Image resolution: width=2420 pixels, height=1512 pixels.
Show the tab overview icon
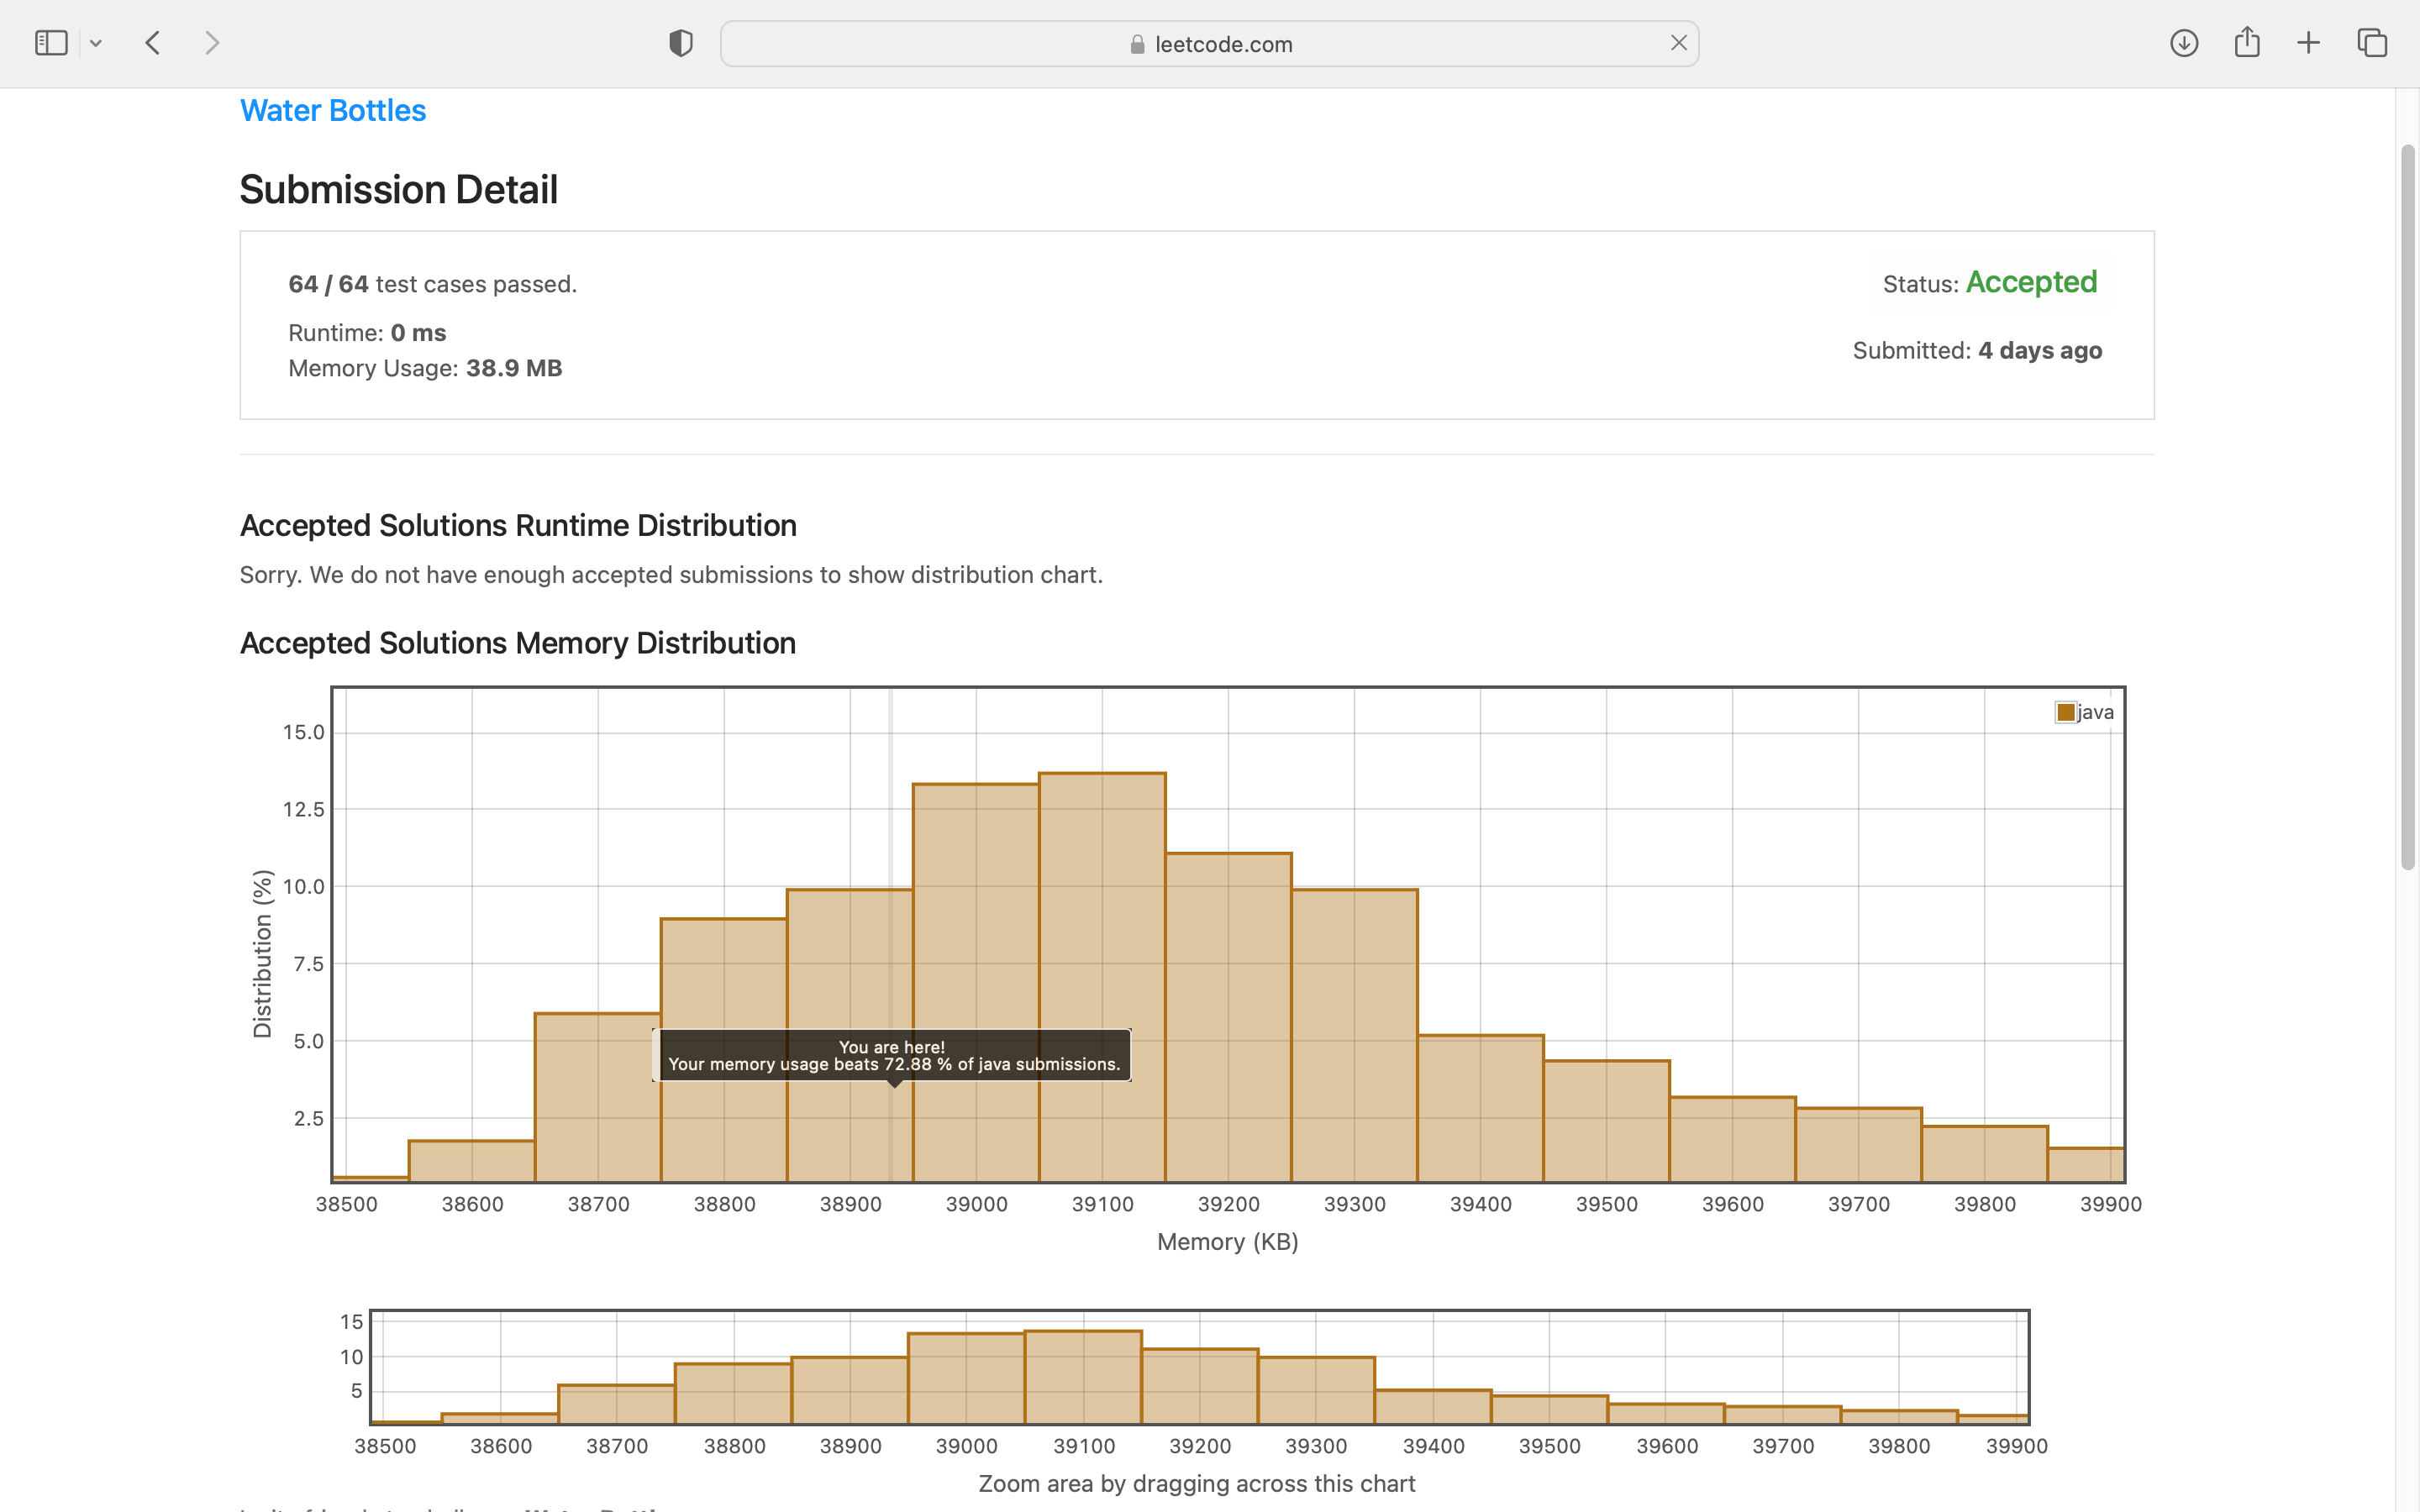(x=2371, y=43)
